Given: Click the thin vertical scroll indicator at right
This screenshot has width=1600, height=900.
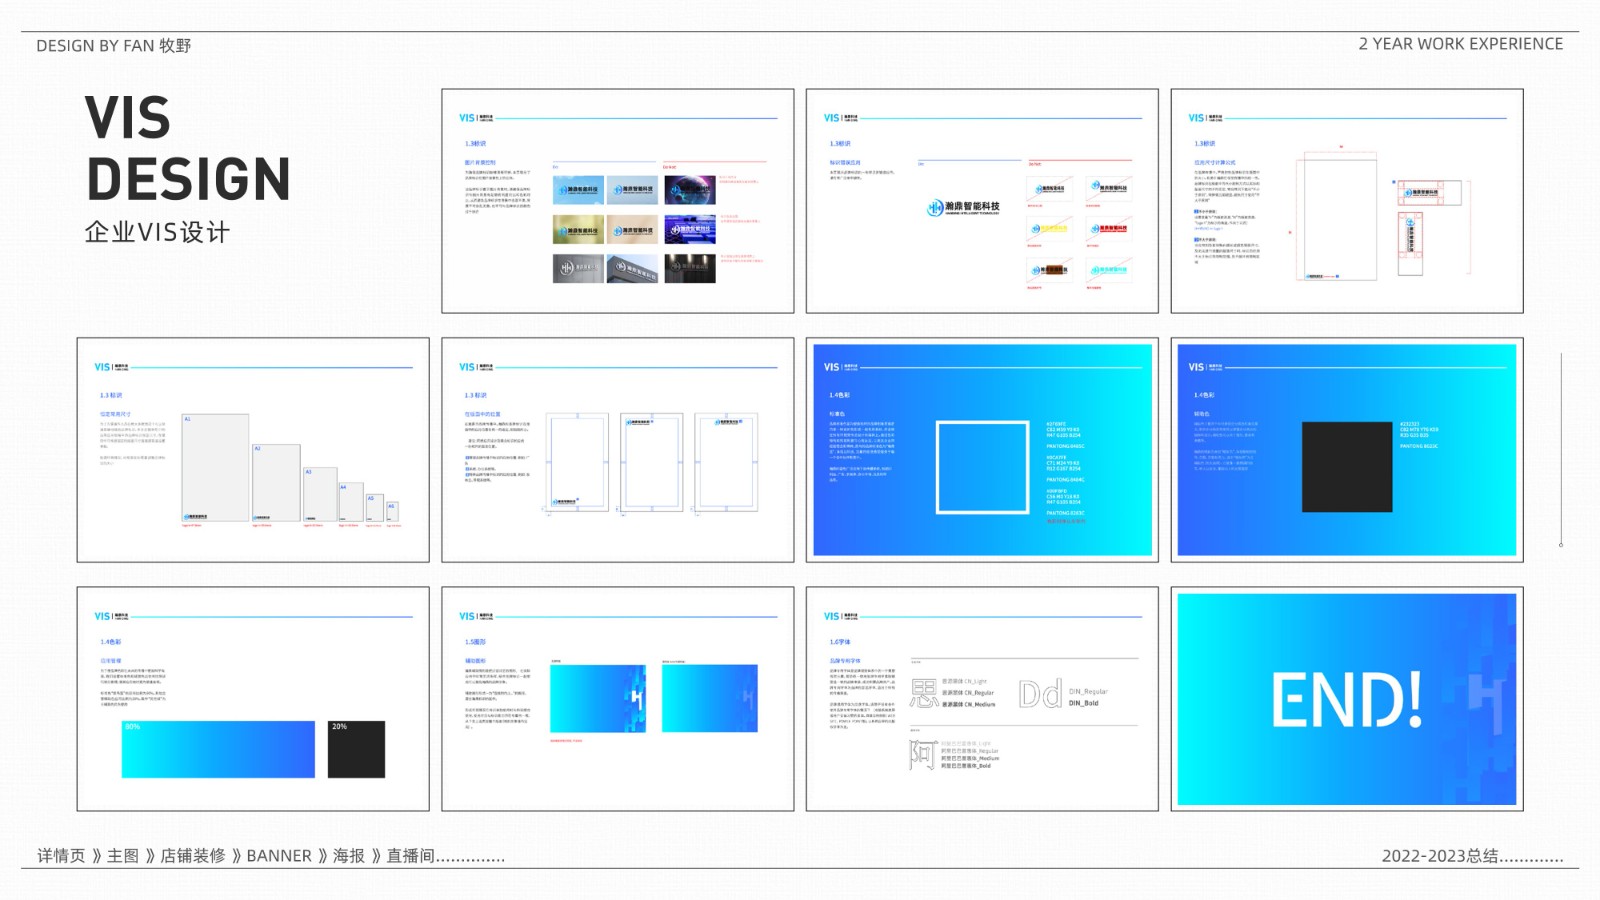Looking at the screenshot, I should 1561,449.
